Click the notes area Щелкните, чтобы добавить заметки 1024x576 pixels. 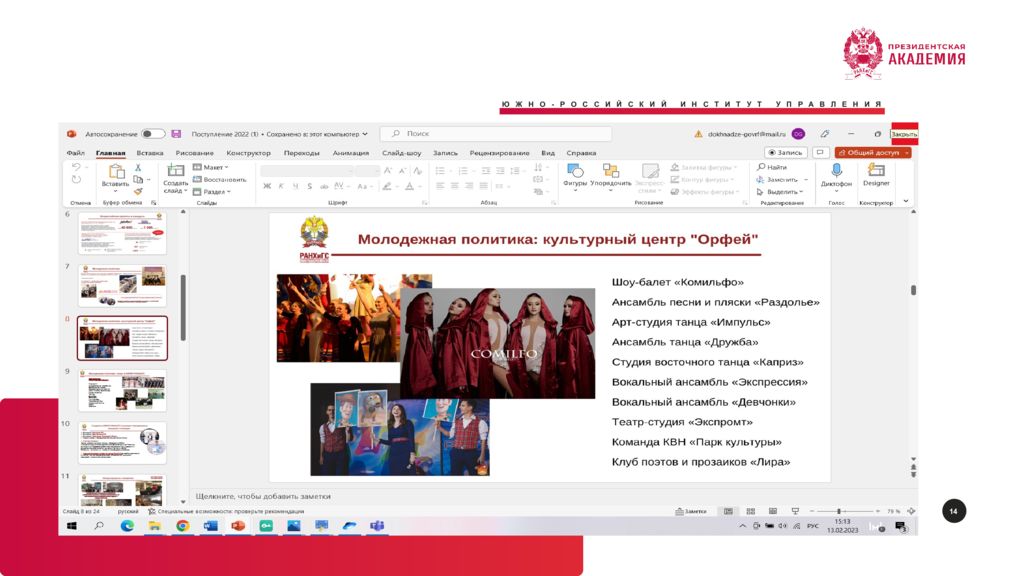(263, 496)
